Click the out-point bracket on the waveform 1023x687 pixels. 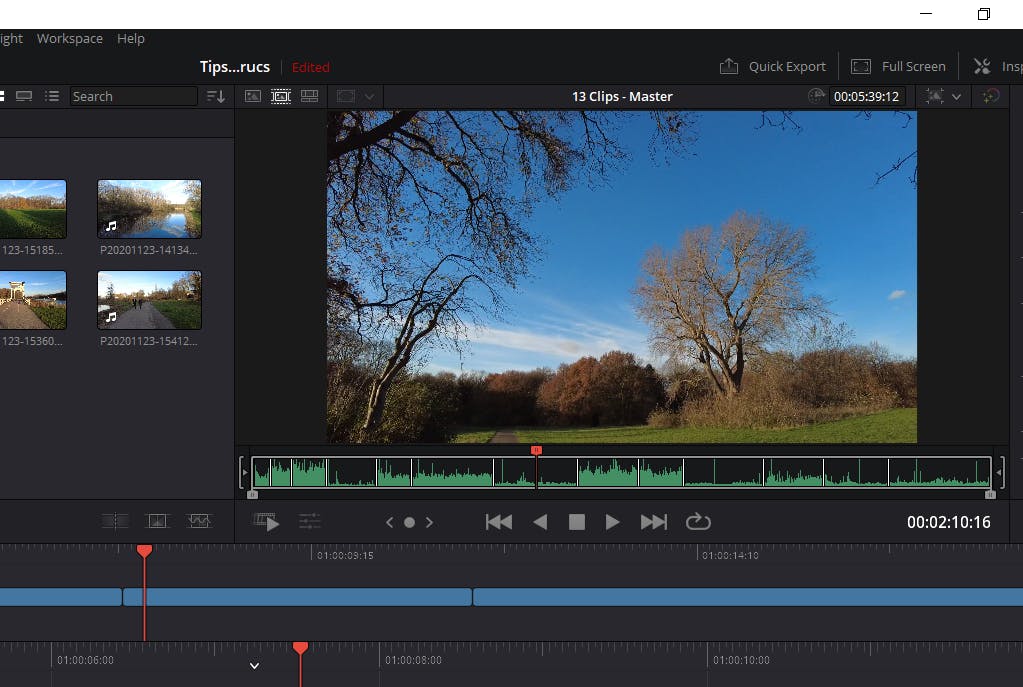pos(1001,472)
